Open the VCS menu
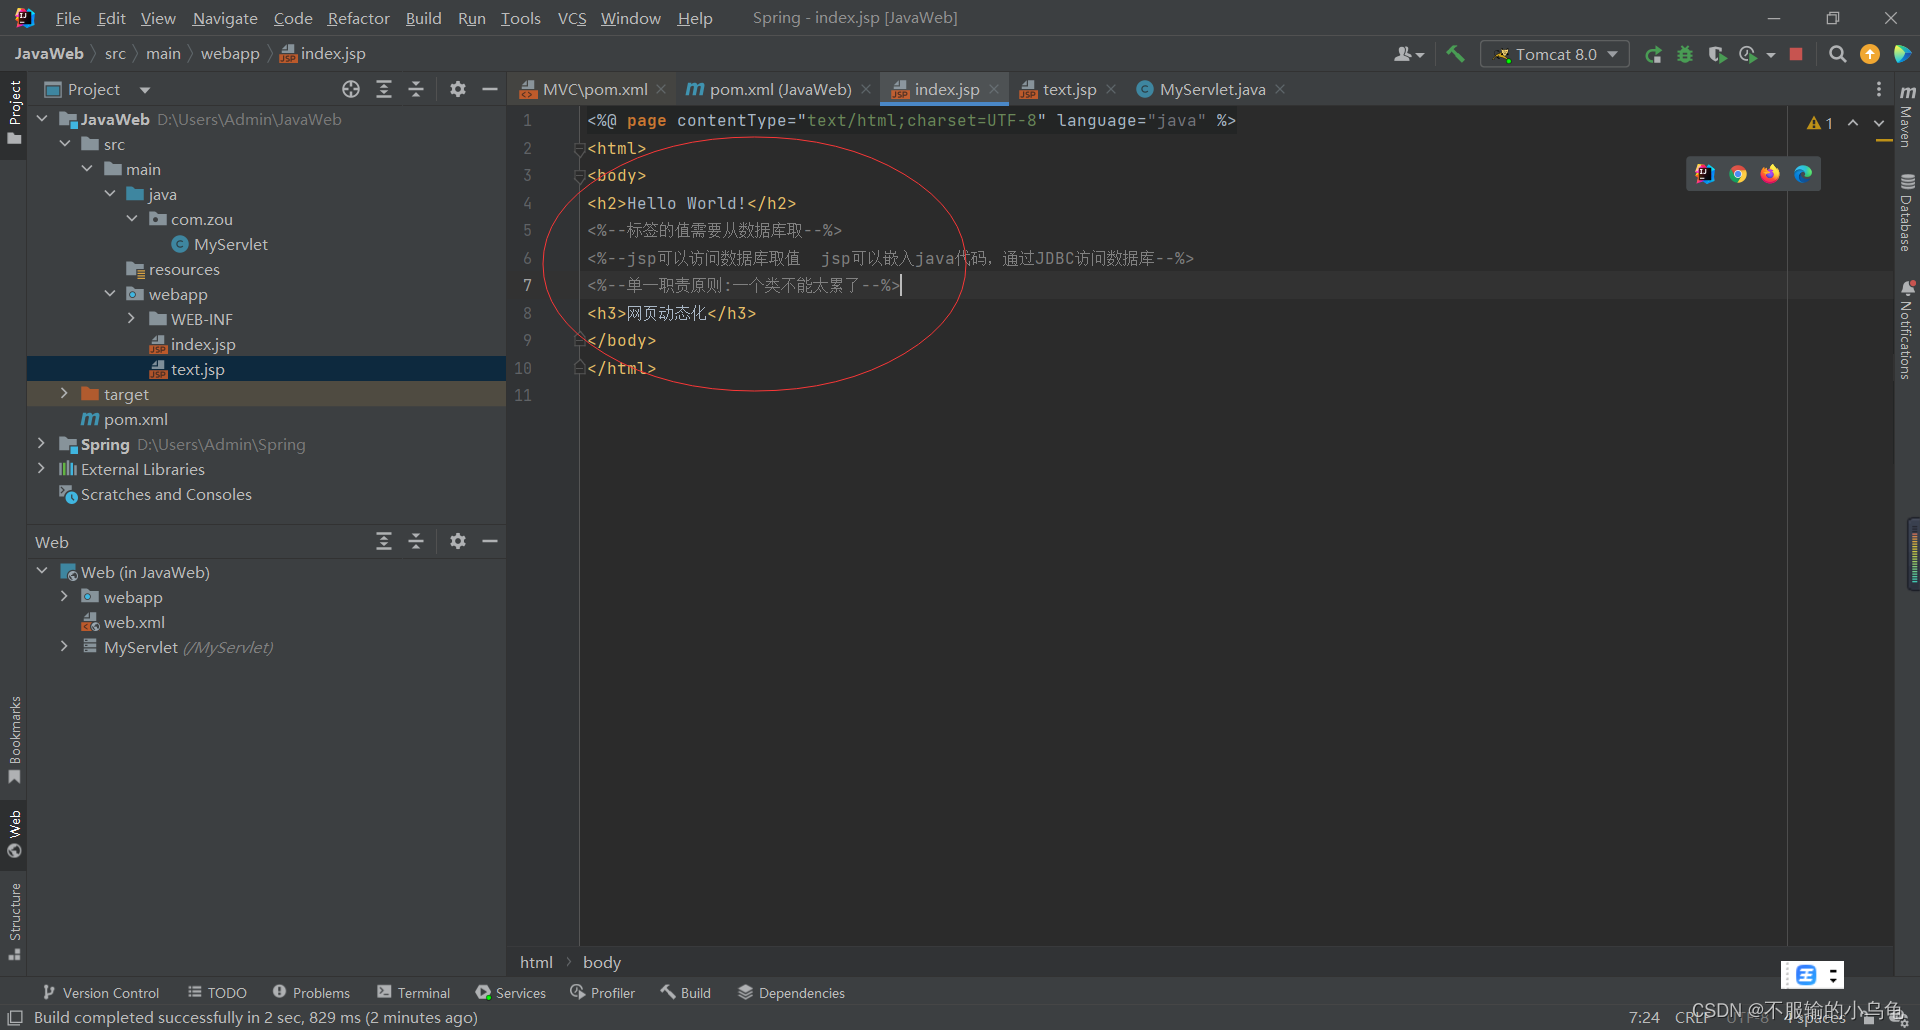The image size is (1920, 1030). tap(572, 18)
